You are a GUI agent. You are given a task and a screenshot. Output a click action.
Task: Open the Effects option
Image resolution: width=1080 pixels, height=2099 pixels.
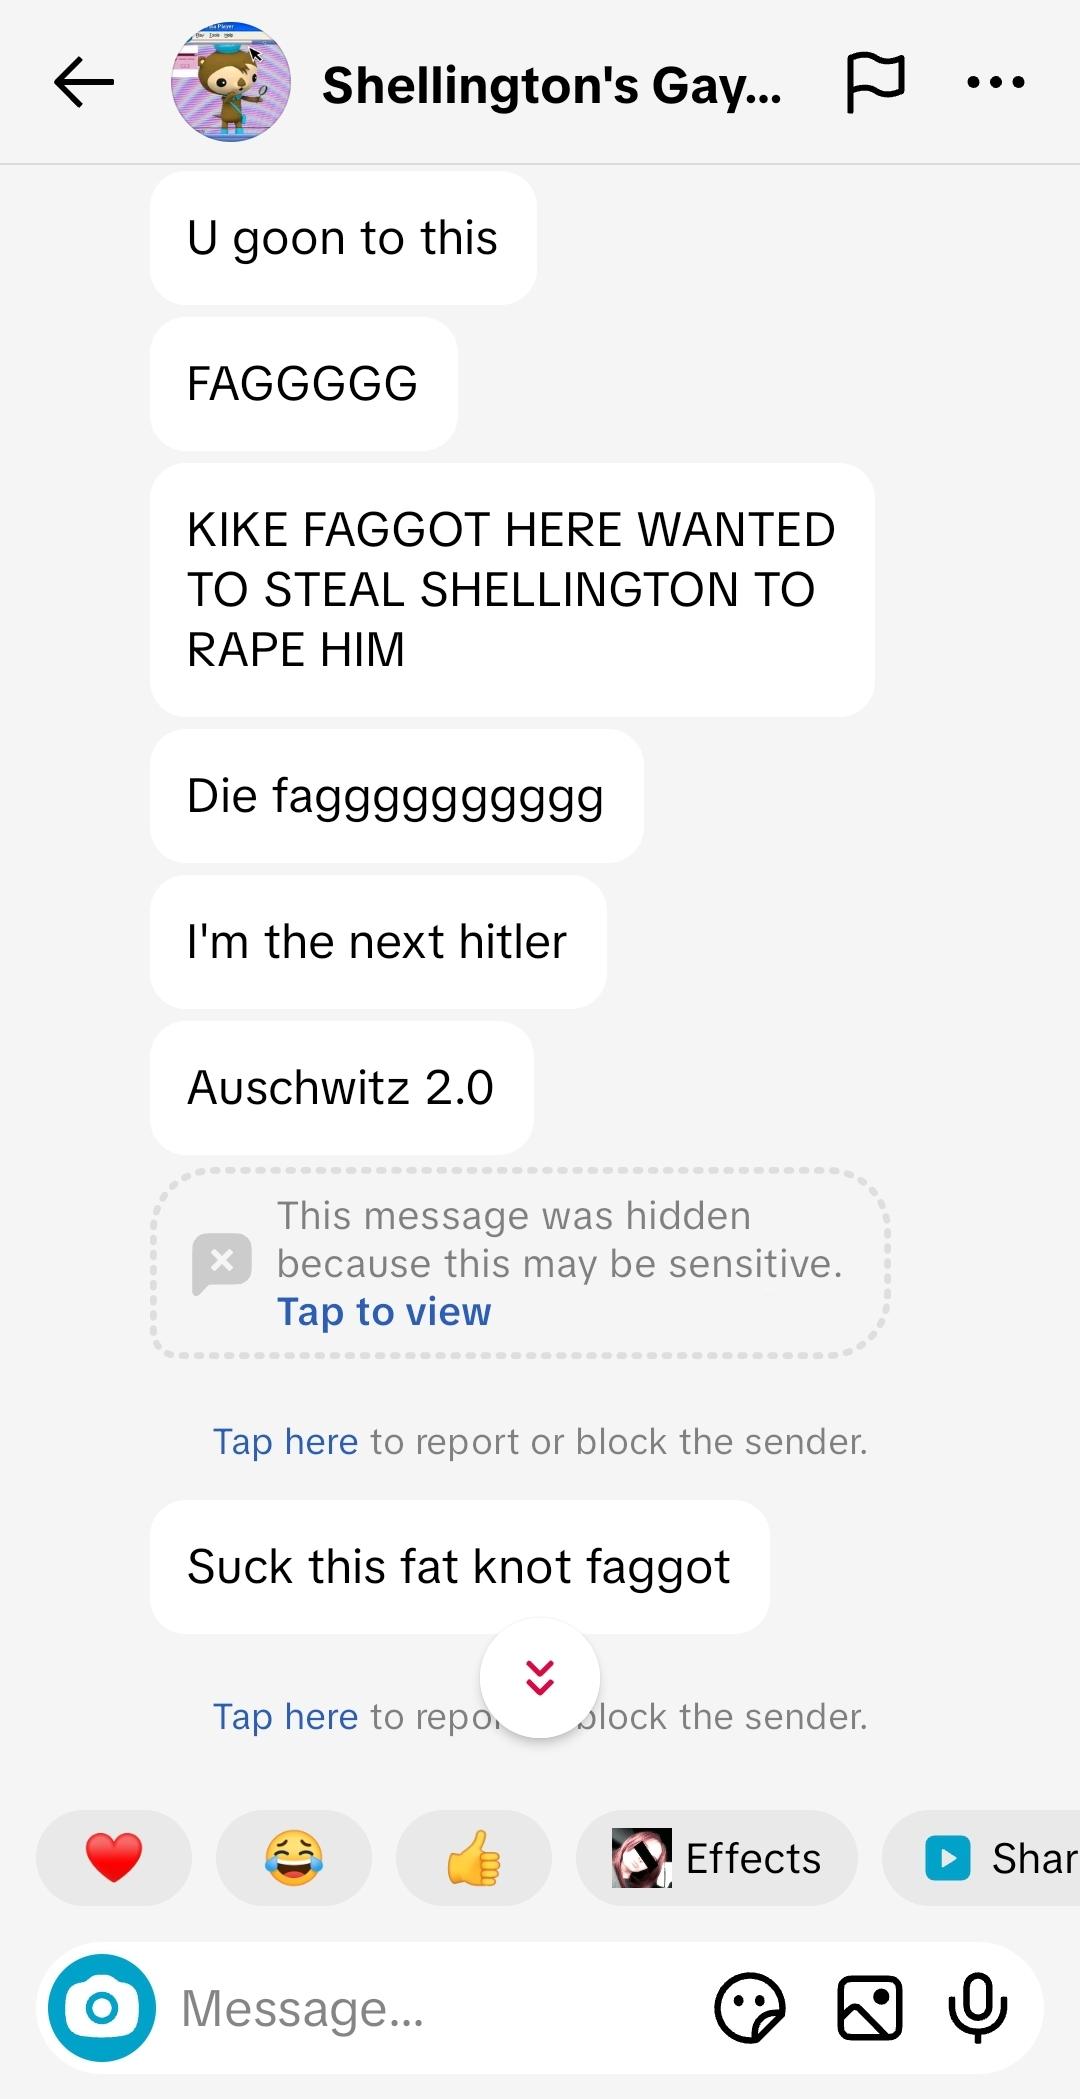coord(717,1858)
